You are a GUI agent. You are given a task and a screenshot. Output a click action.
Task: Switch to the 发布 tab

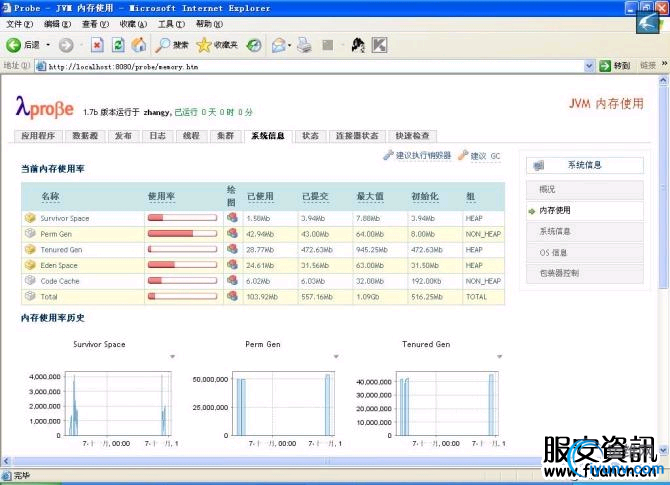point(123,136)
